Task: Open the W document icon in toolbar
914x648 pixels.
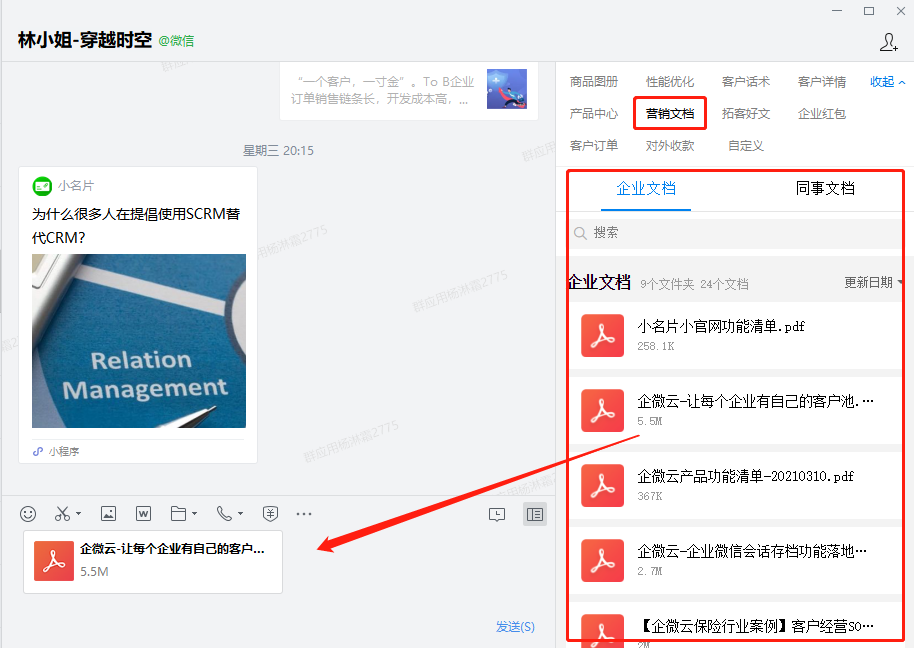Action: point(143,513)
